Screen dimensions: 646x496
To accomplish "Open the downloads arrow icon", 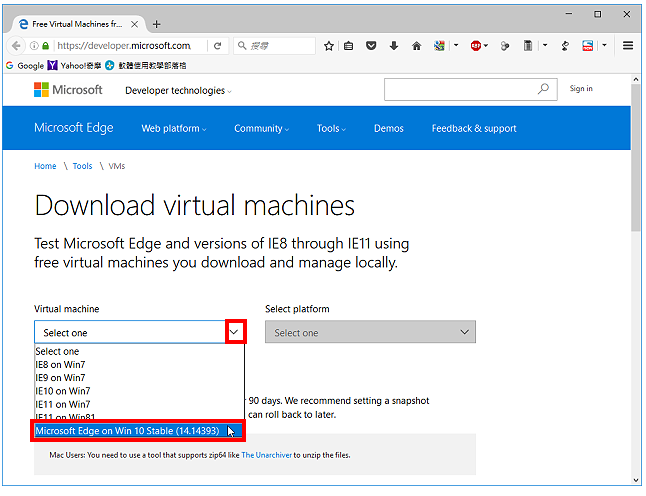I will tap(394, 45).
